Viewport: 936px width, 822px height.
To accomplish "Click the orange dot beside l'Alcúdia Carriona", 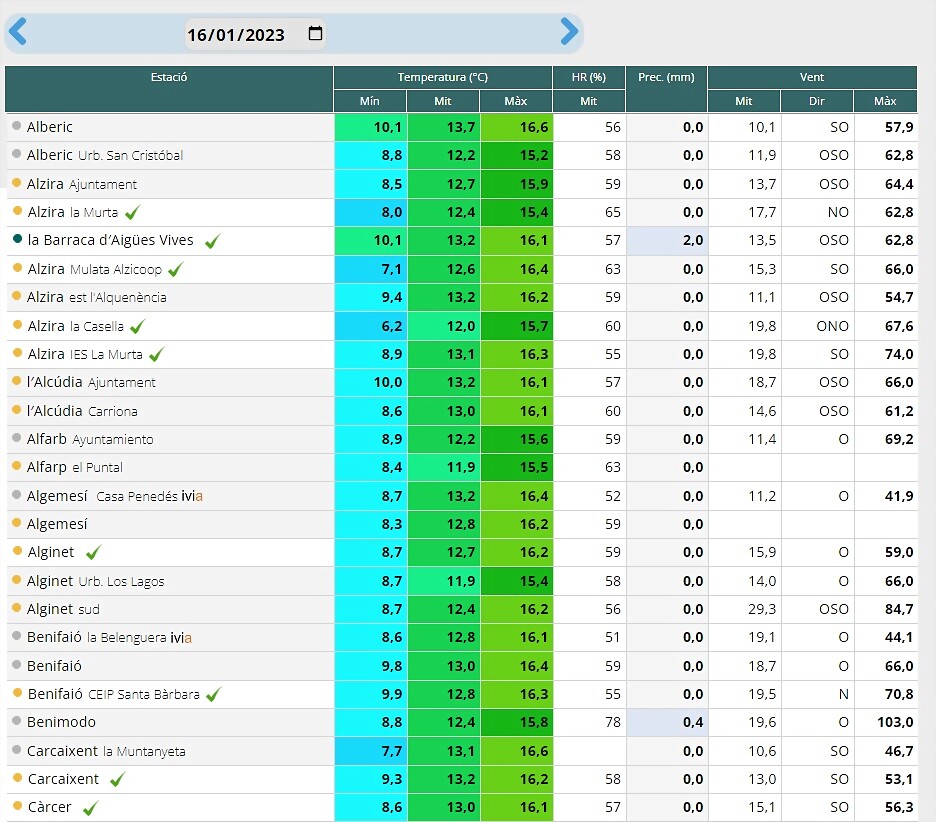I will 17,410.
